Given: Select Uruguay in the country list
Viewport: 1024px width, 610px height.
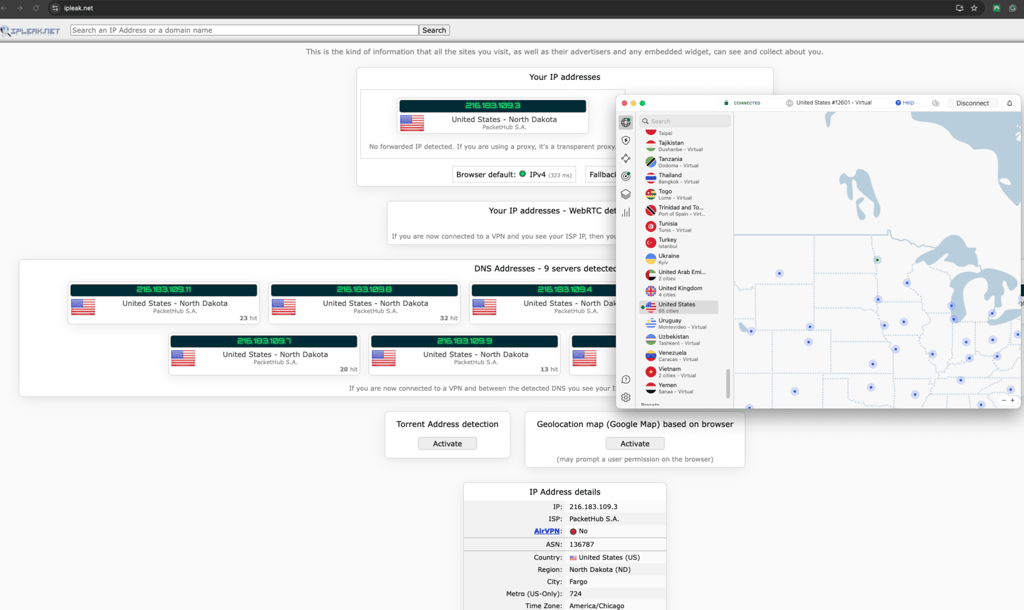Looking at the screenshot, I should point(679,323).
